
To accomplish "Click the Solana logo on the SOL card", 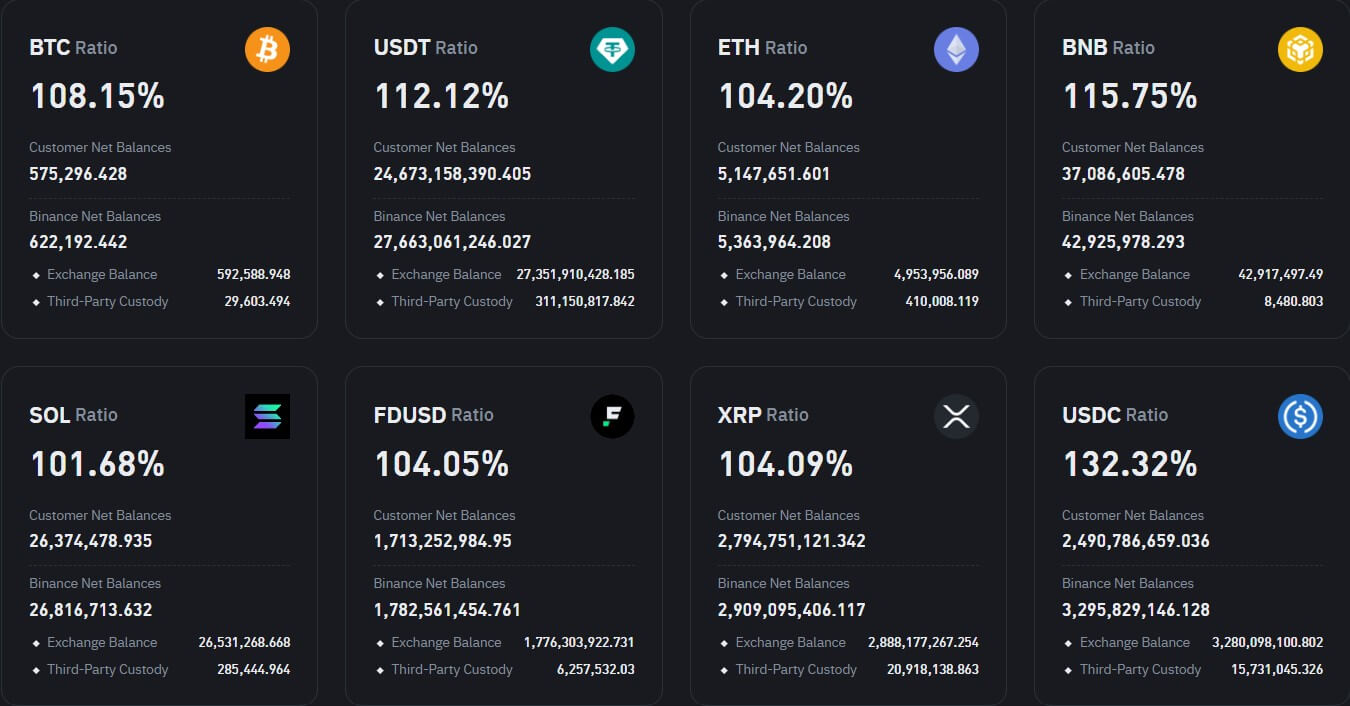I will (x=267, y=416).
